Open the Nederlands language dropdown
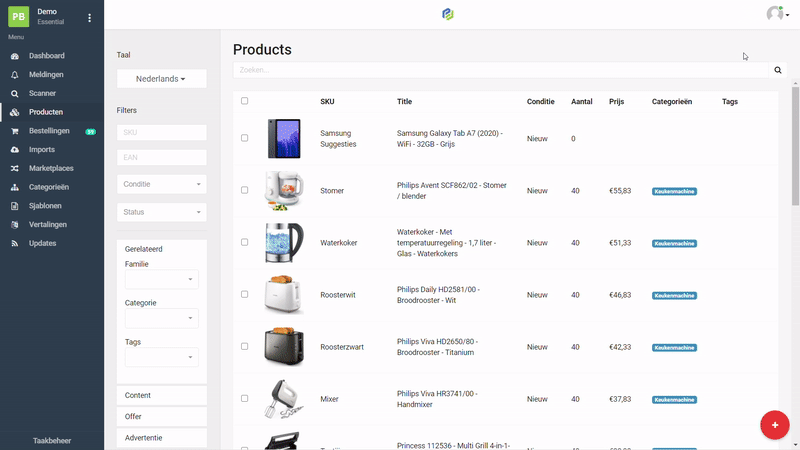Viewport: 800px width, 450px height. 161,79
